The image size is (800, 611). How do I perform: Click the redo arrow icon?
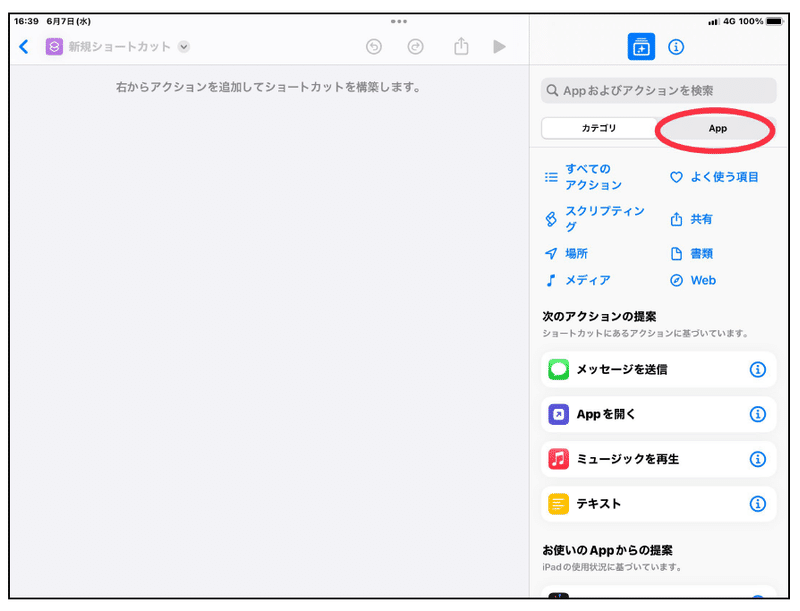(415, 47)
